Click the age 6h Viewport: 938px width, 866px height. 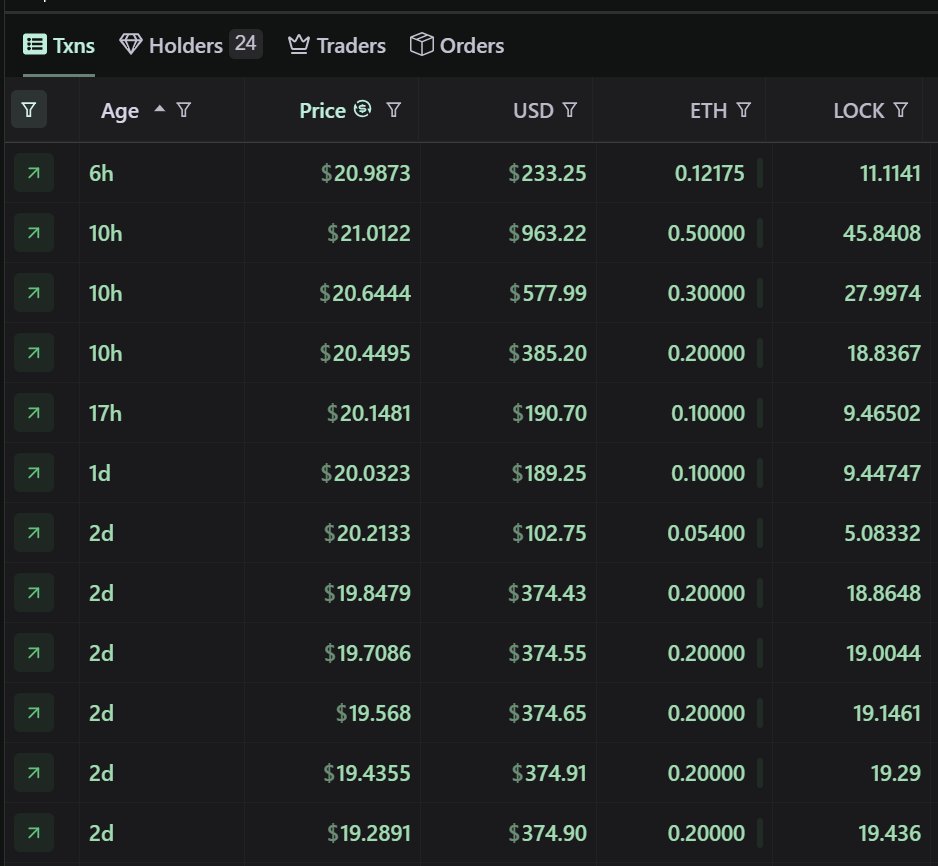coord(101,173)
